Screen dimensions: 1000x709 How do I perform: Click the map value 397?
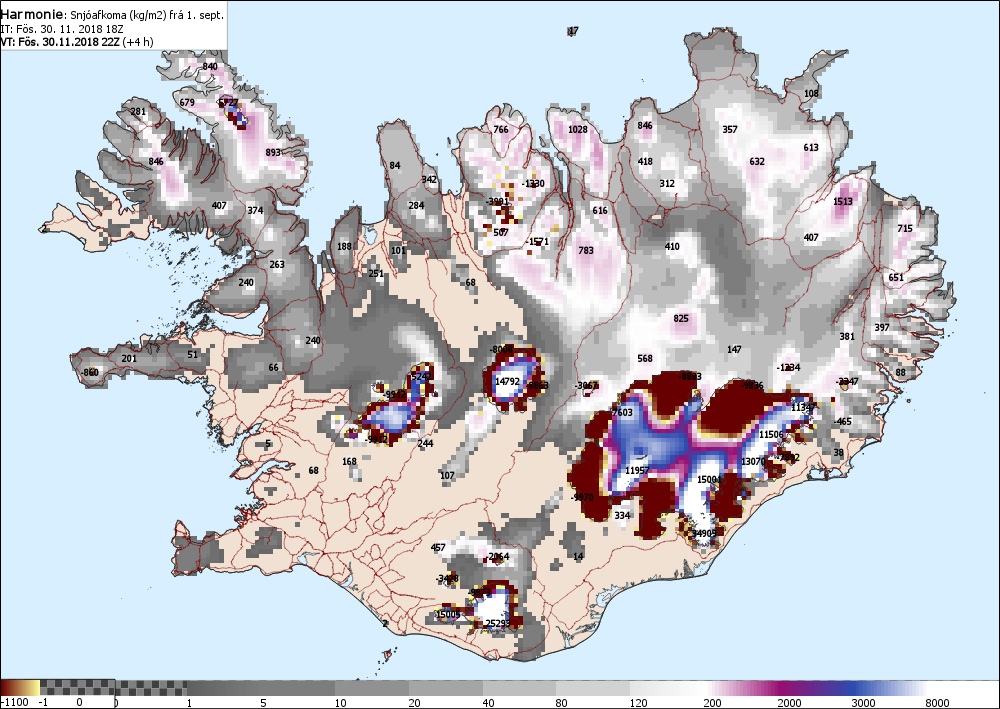882,328
